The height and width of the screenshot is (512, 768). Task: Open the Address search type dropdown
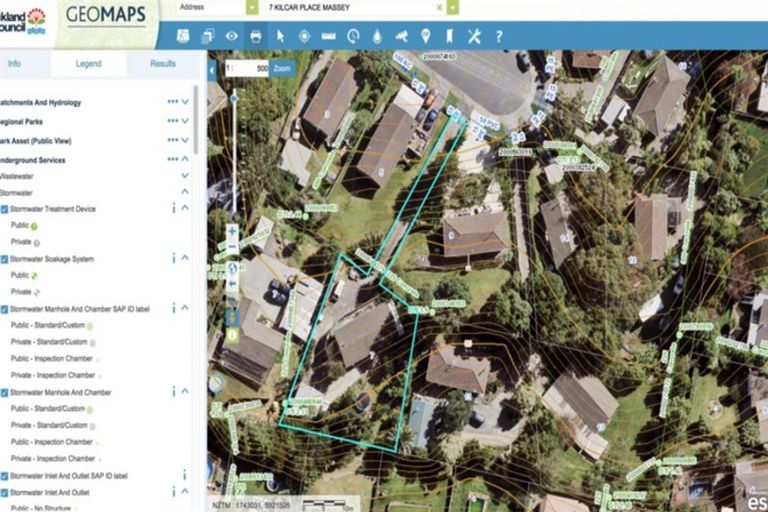[x=251, y=7]
